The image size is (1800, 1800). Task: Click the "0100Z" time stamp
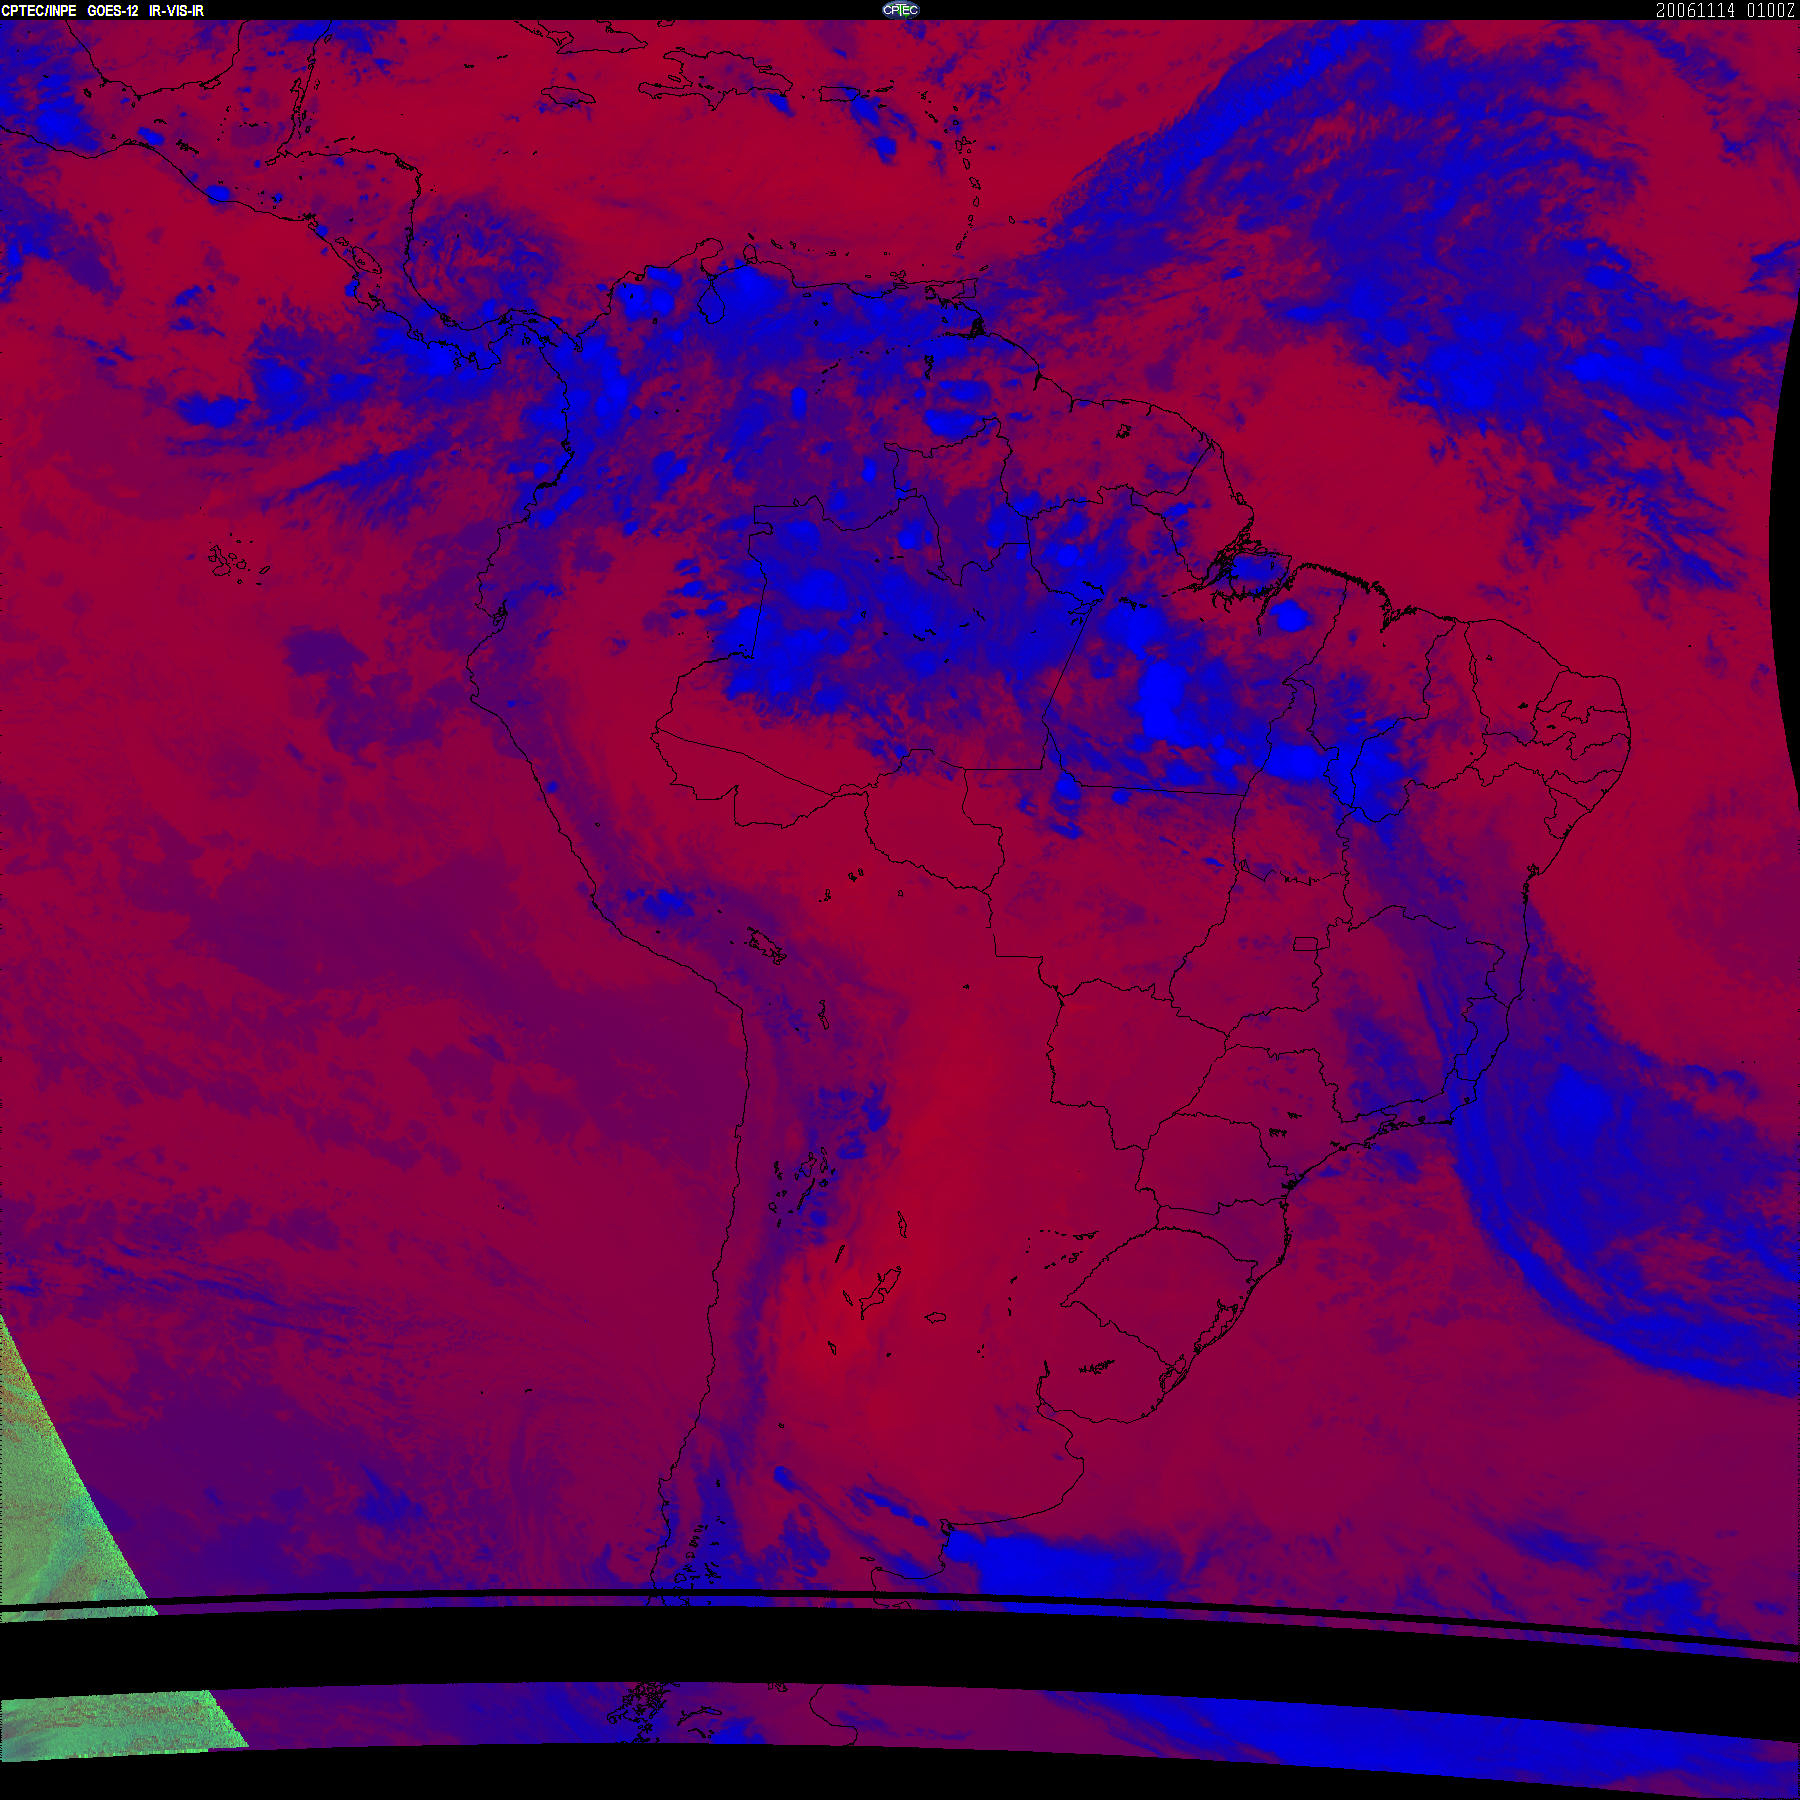tap(1771, 10)
